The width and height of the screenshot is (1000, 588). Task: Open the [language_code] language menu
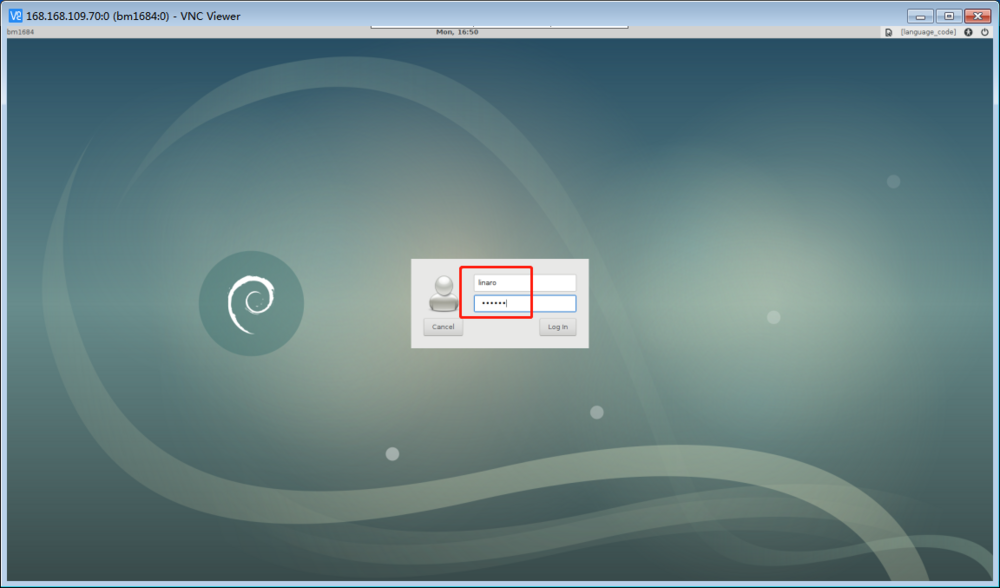point(928,32)
